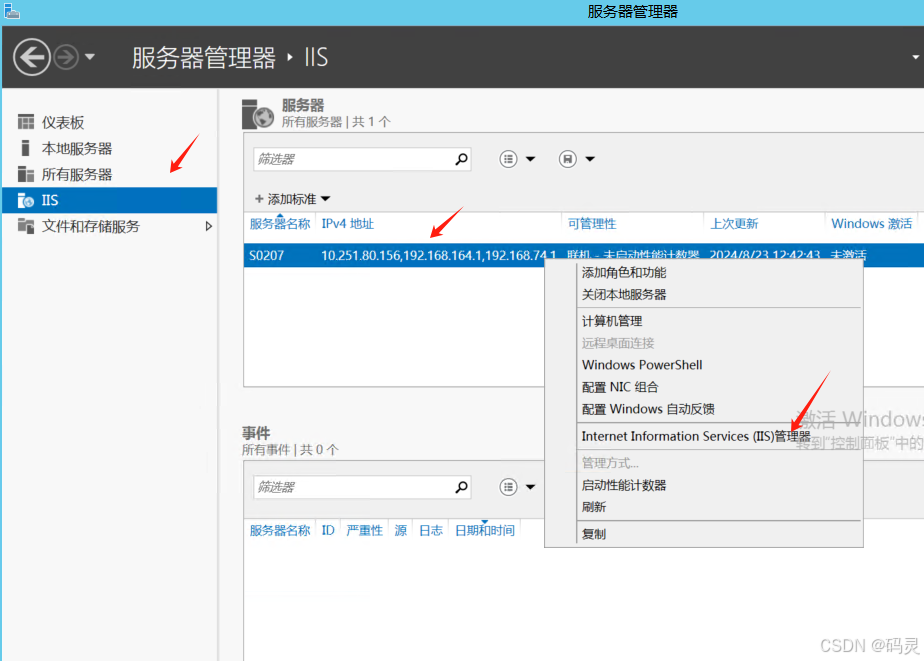The image size is (924, 661).
Task: Open the navigation history dropdown arrow
Action: click(x=90, y=57)
